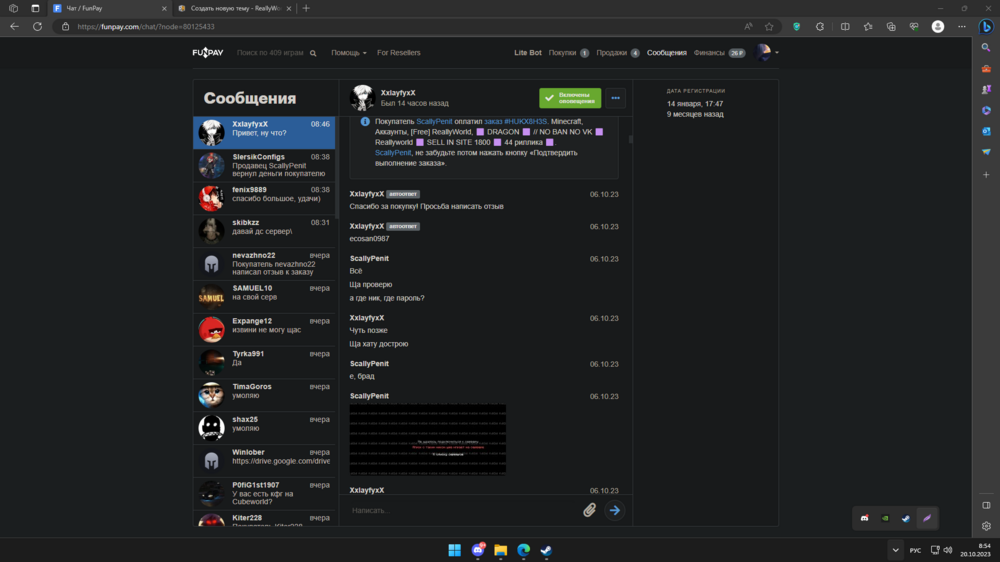This screenshot has width=1000, height=562.
Task: Open the read aloud icon
Action: pos(749,27)
